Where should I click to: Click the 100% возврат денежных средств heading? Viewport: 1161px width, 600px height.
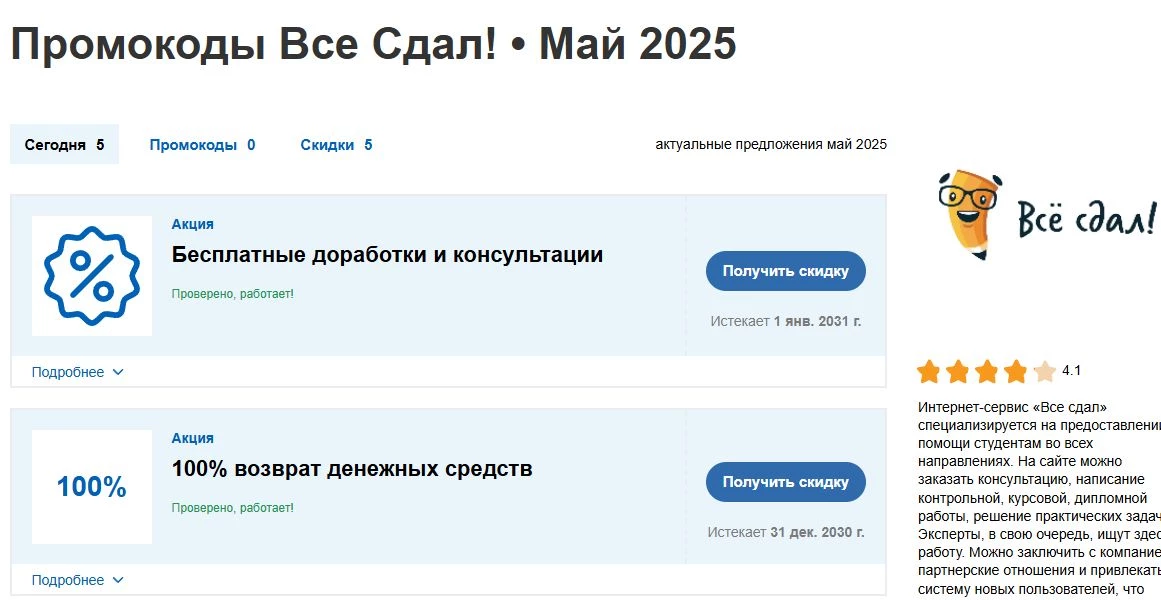[352, 468]
